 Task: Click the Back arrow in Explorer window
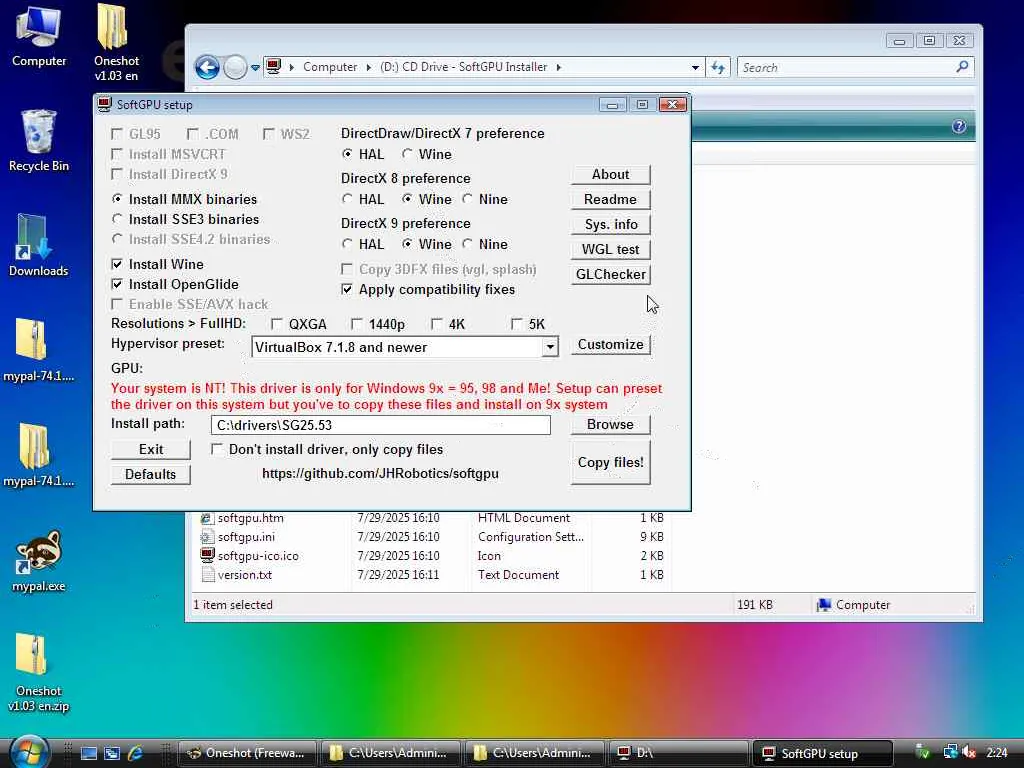point(207,67)
